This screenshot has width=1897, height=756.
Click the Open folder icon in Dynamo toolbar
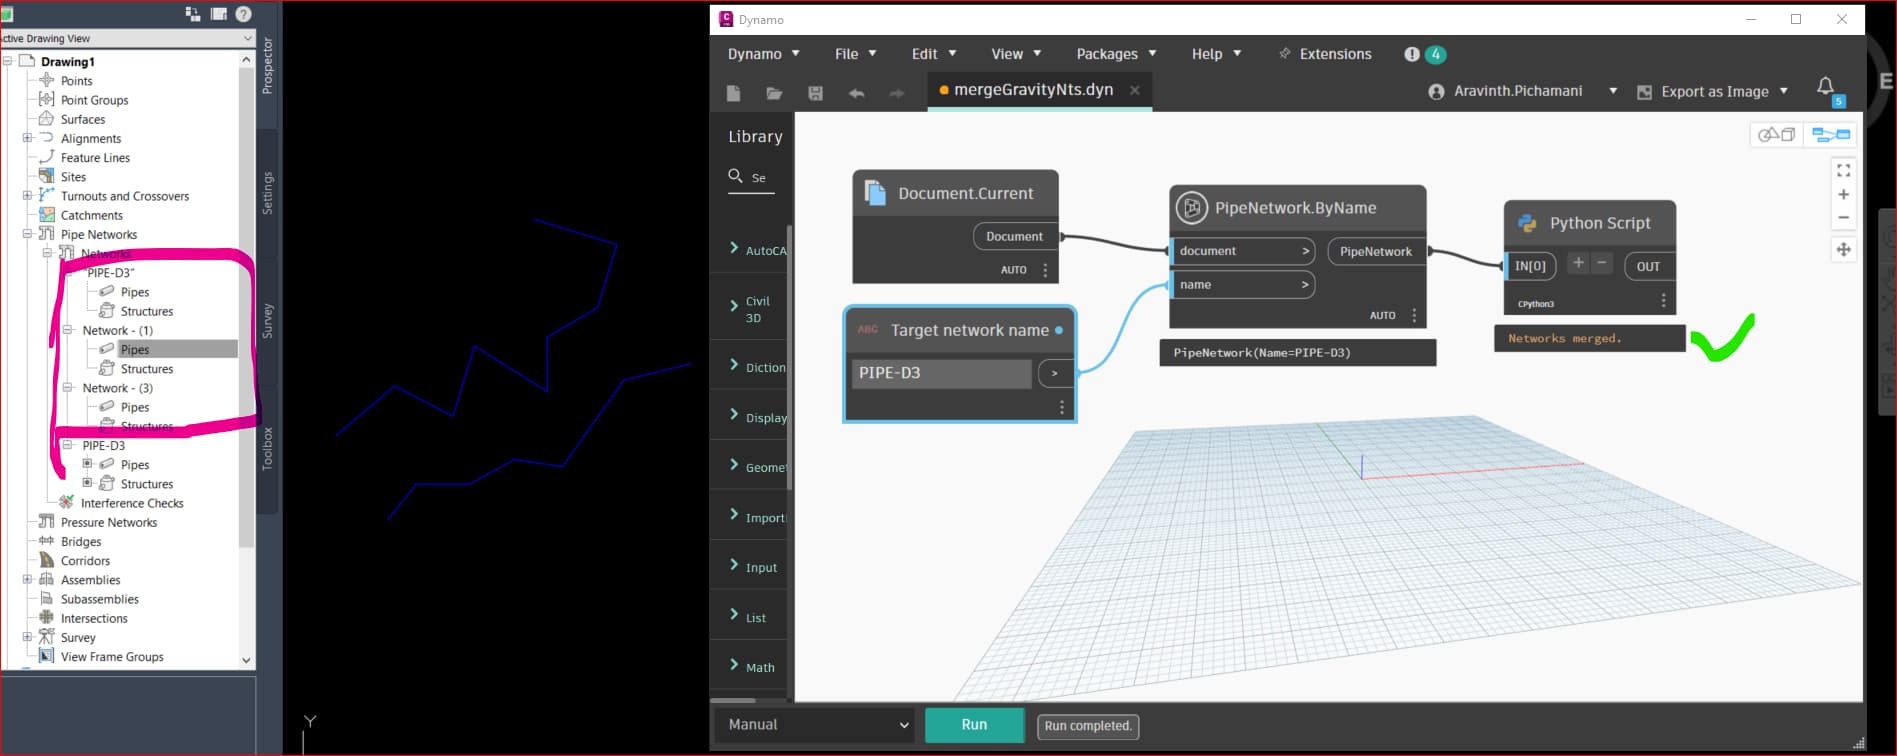pyautogui.click(x=774, y=93)
